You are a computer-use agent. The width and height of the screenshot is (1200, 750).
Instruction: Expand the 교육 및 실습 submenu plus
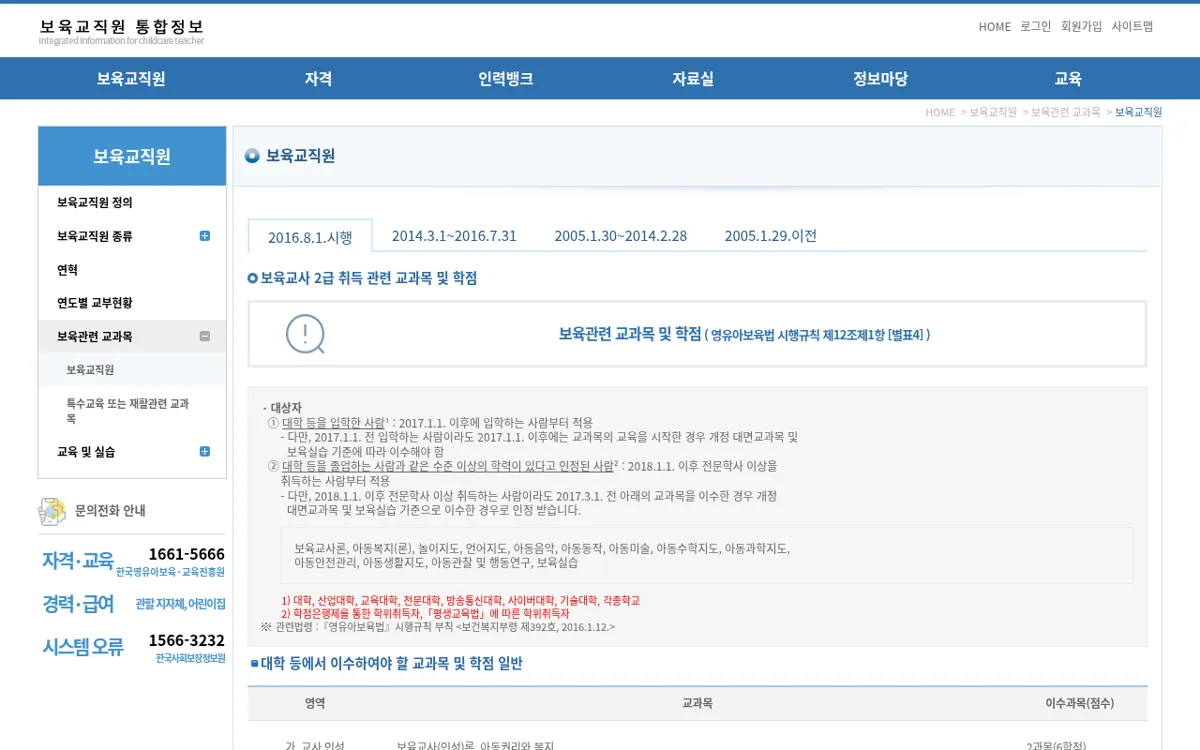205,452
